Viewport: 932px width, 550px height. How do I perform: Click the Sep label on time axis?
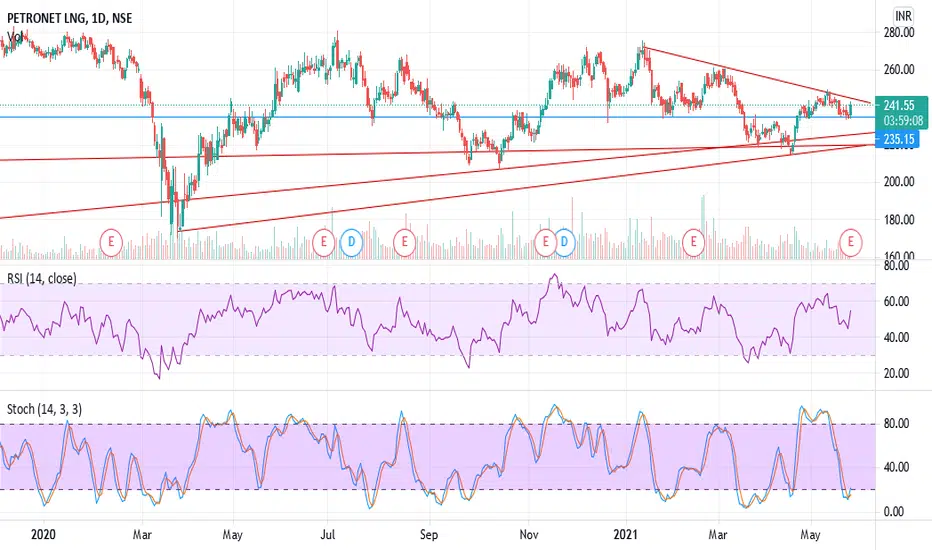coord(429,535)
